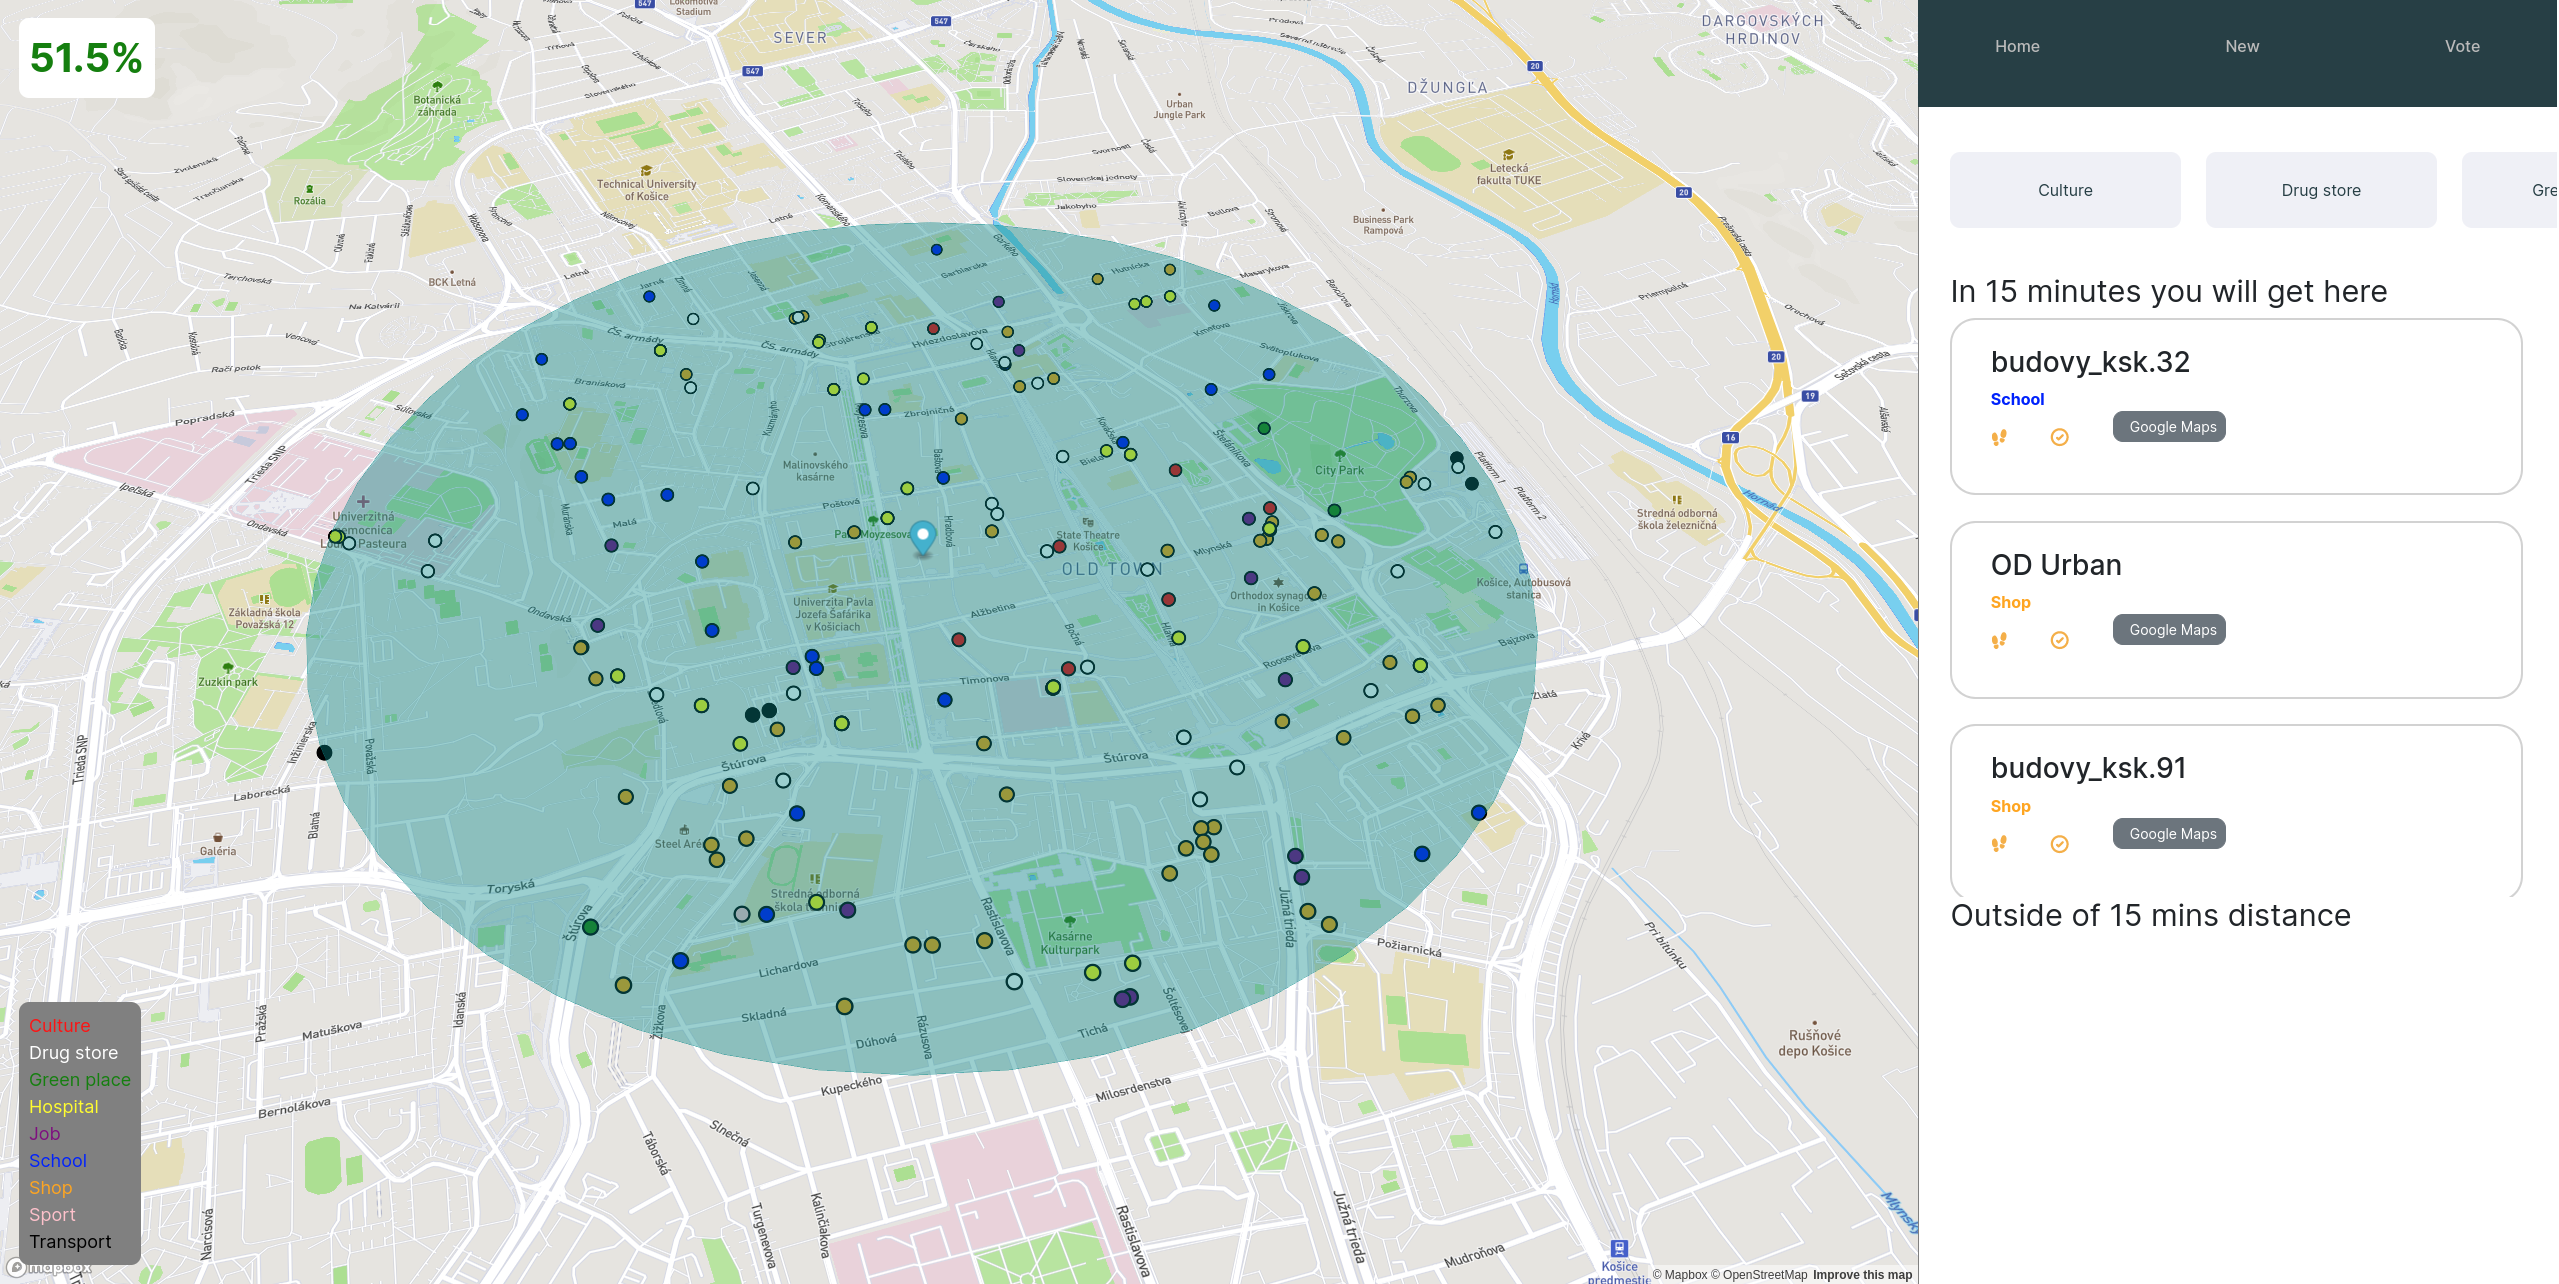Select the Drug store category filter
The height and width of the screenshot is (1284, 2559).
click(x=2320, y=190)
